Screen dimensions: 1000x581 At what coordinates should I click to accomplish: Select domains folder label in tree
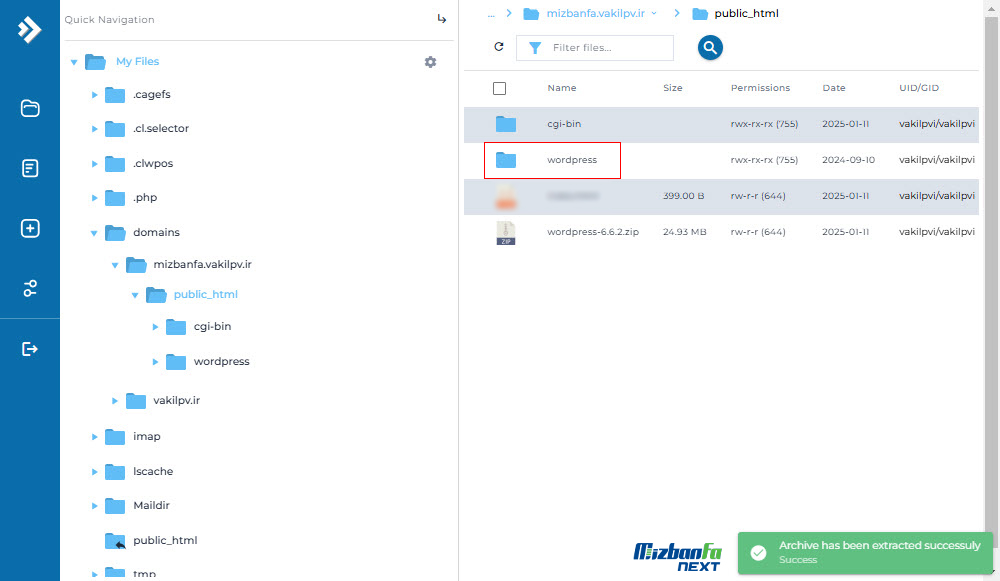coord(156,232)
